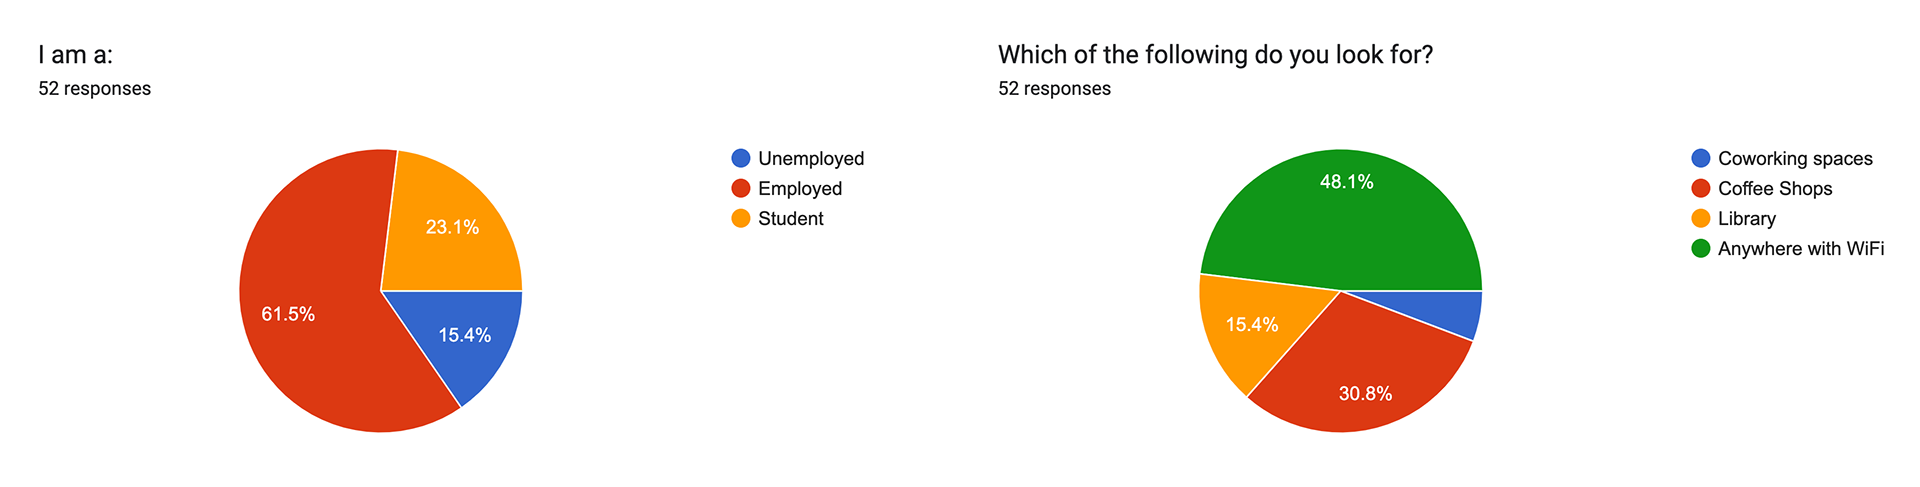Click the Coffee Shops legend label
This screenshot has height=487, width=1920.
coord(1775,188)
